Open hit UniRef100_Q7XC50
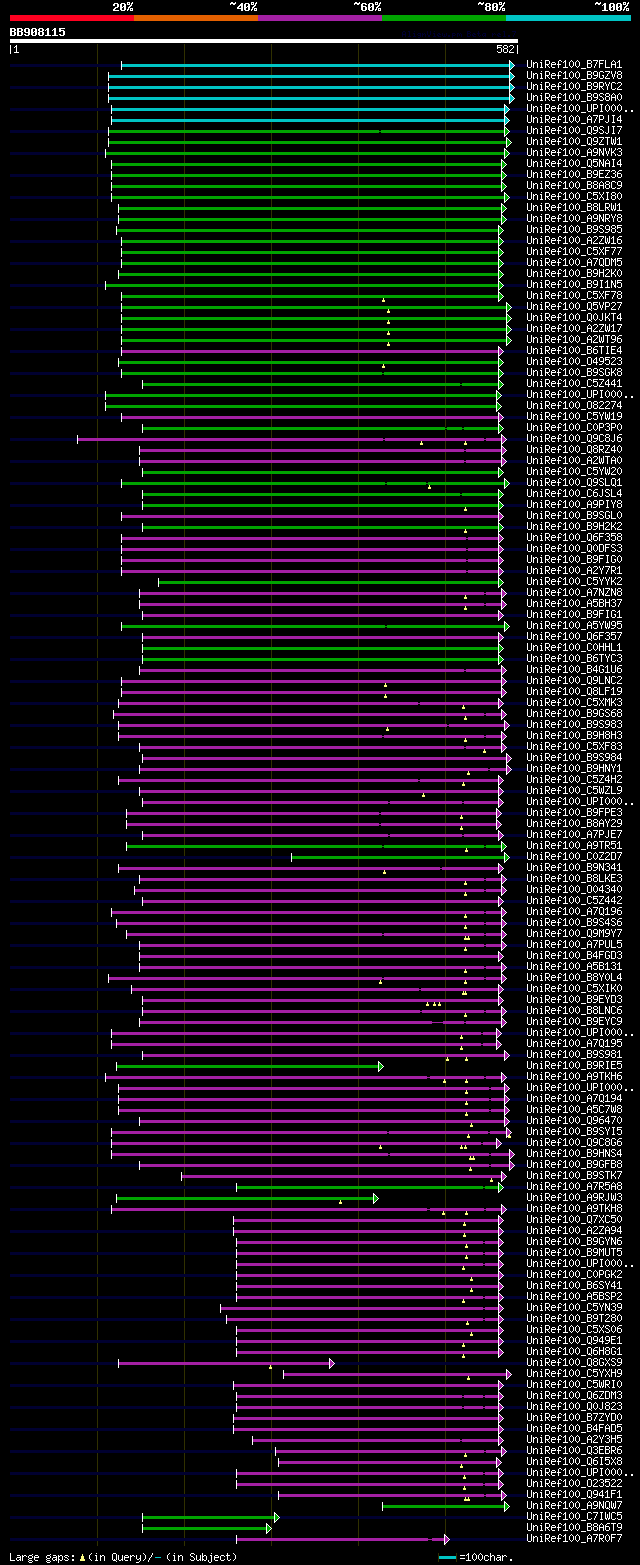This screenshot has height=1565, width=640. tap(573, 1220)
